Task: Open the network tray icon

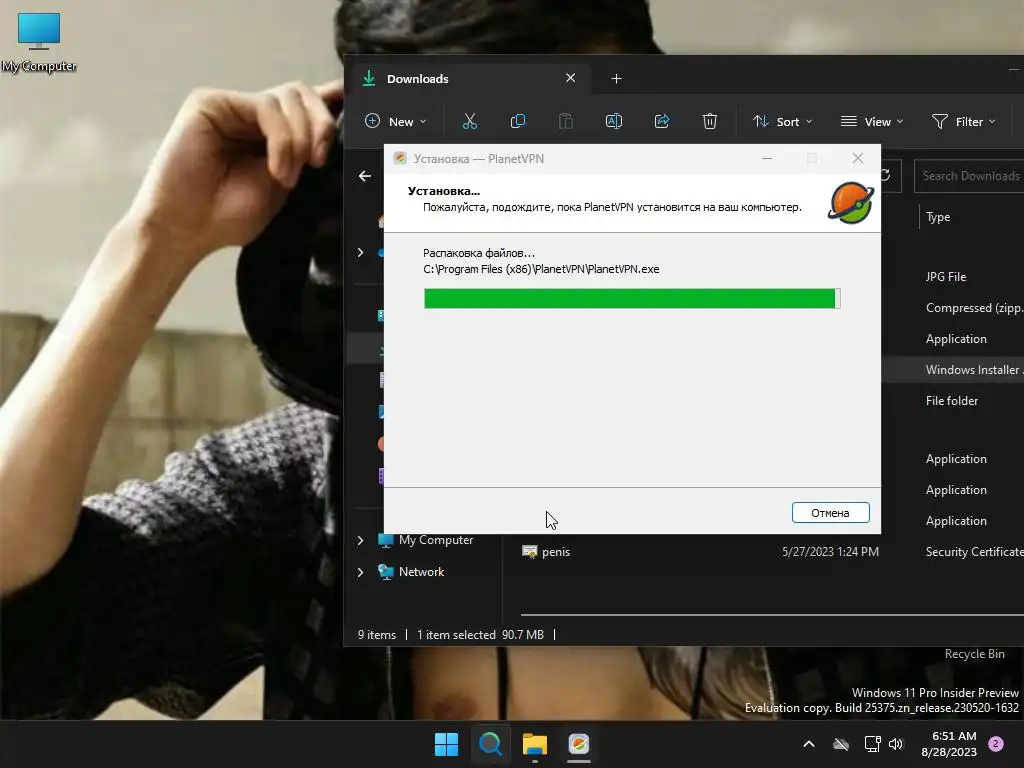Action: click(x=872, y=744)
